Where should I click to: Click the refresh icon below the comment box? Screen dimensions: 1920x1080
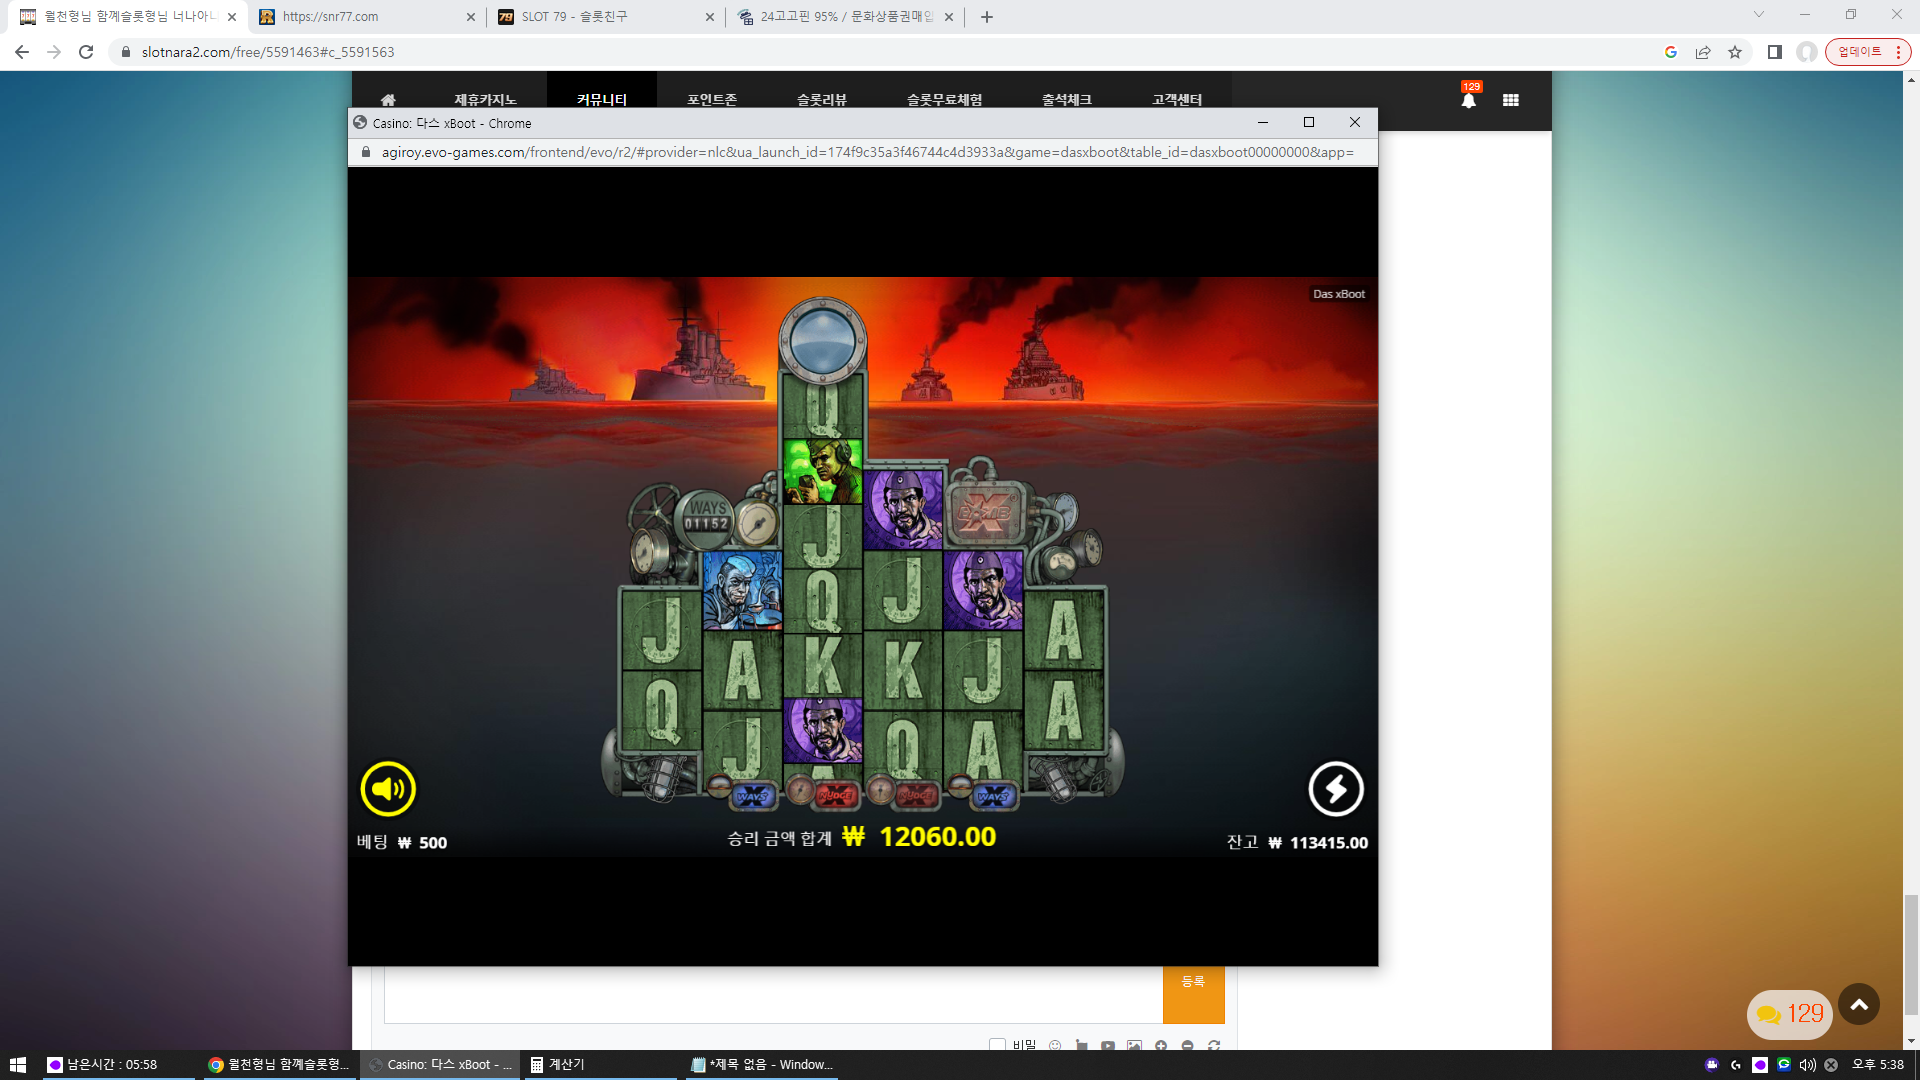[x=1214, y=1045]
